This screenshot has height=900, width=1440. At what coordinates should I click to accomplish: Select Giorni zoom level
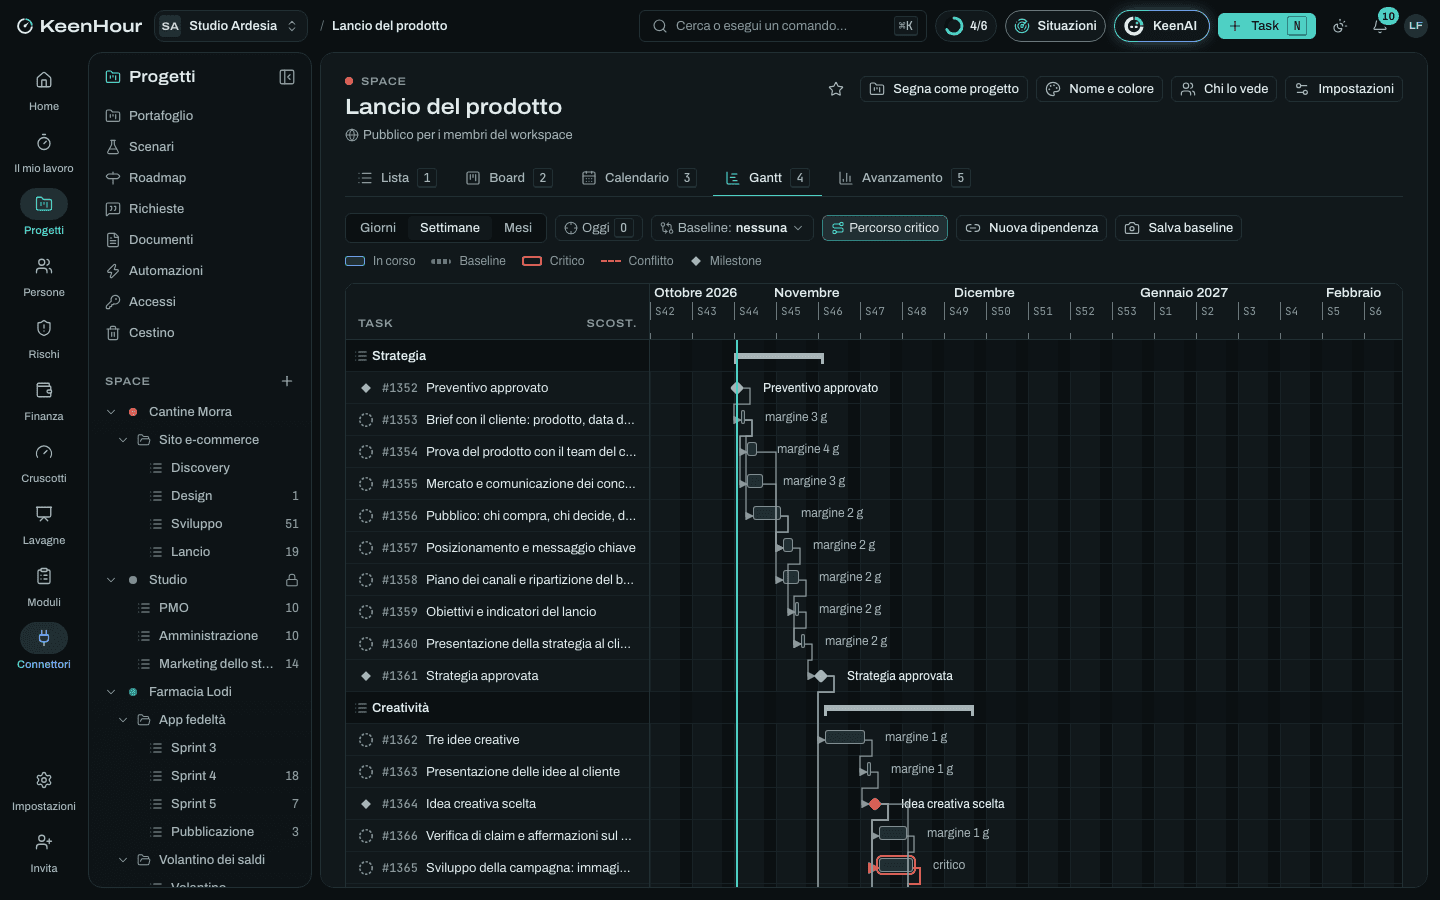[378, 228]
